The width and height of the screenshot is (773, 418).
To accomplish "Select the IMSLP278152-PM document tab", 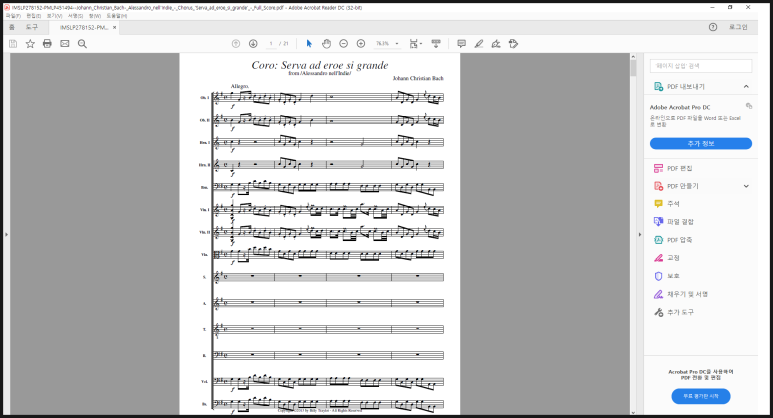I will (84, 28).
